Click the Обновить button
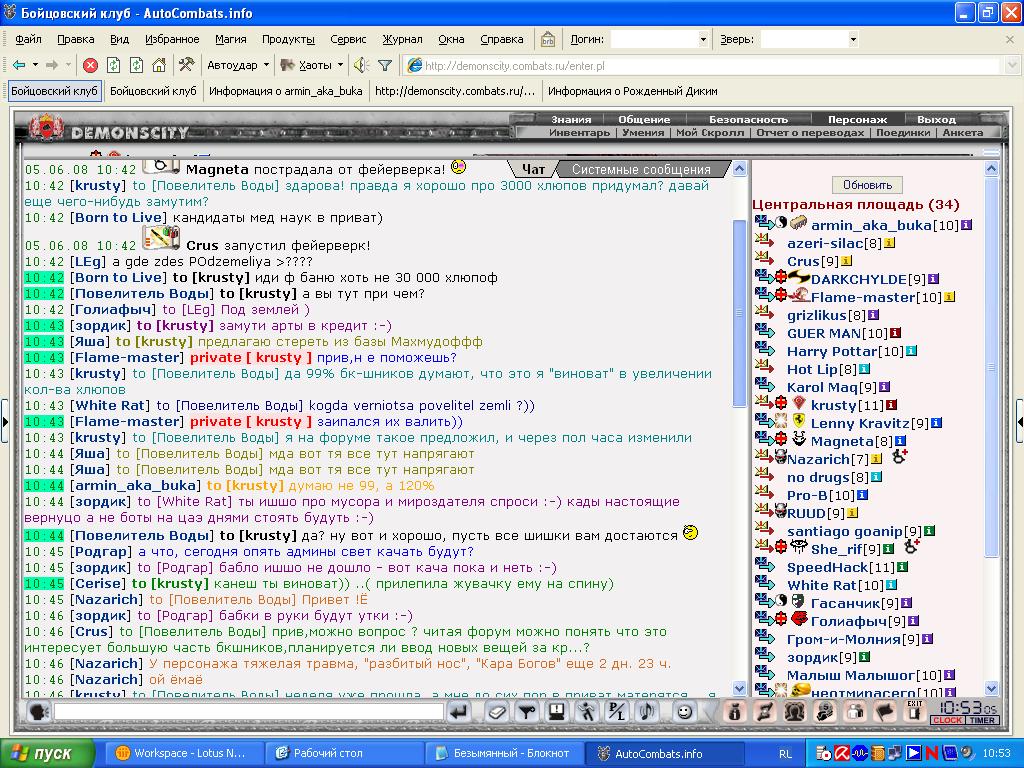The height and width of the screenshot is (768, 1024). (867, 185)
